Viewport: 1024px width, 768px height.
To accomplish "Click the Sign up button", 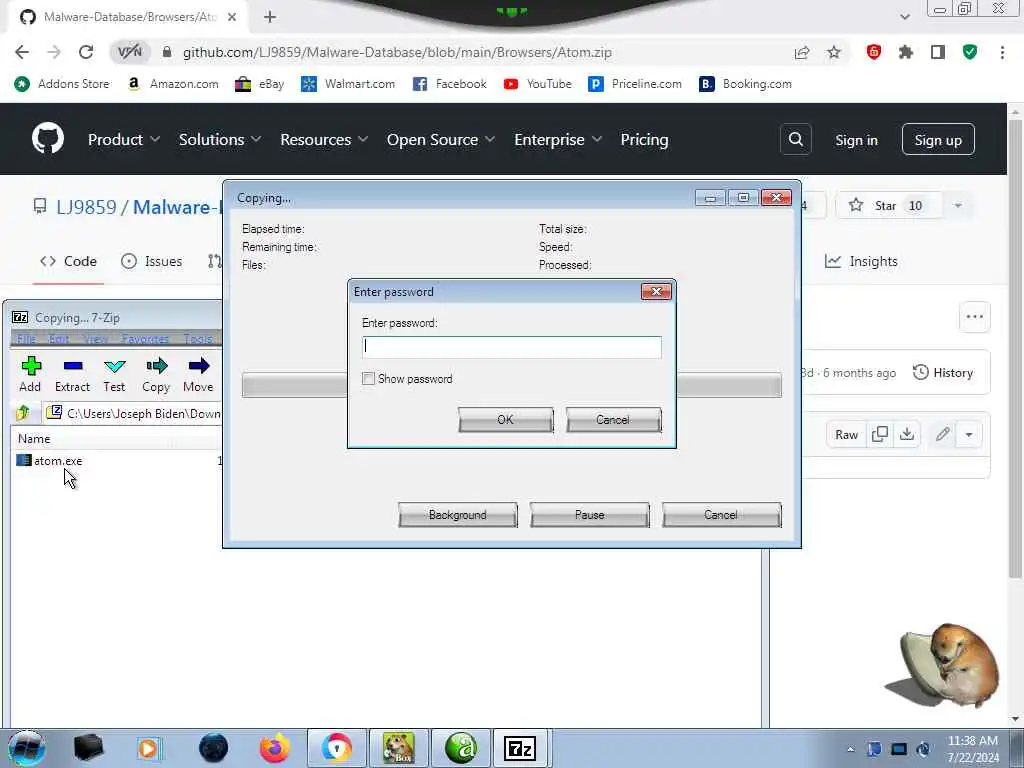I will click(938, 140).
